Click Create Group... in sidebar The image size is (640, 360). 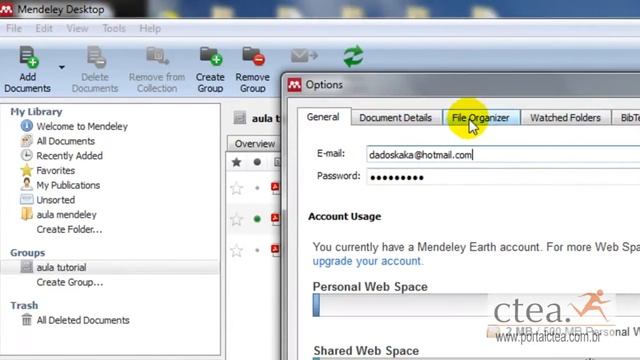click(70, 282)
